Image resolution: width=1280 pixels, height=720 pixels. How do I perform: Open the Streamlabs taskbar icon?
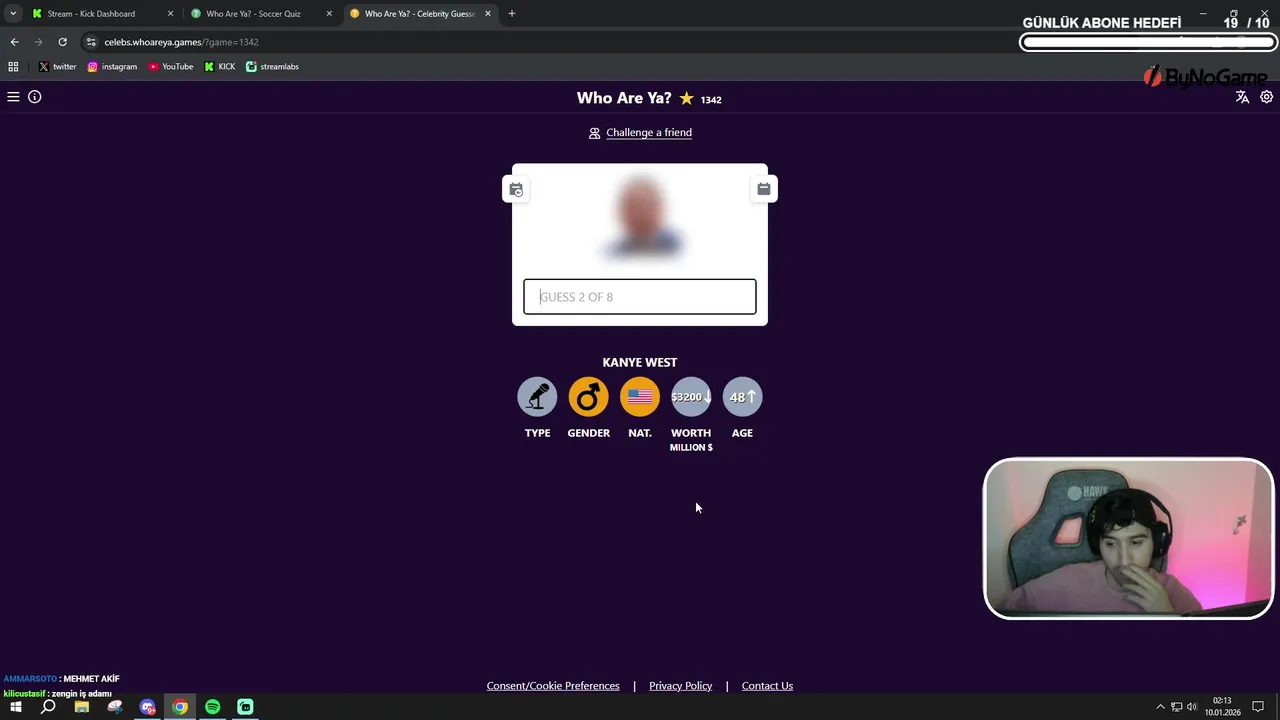(245, 707)
